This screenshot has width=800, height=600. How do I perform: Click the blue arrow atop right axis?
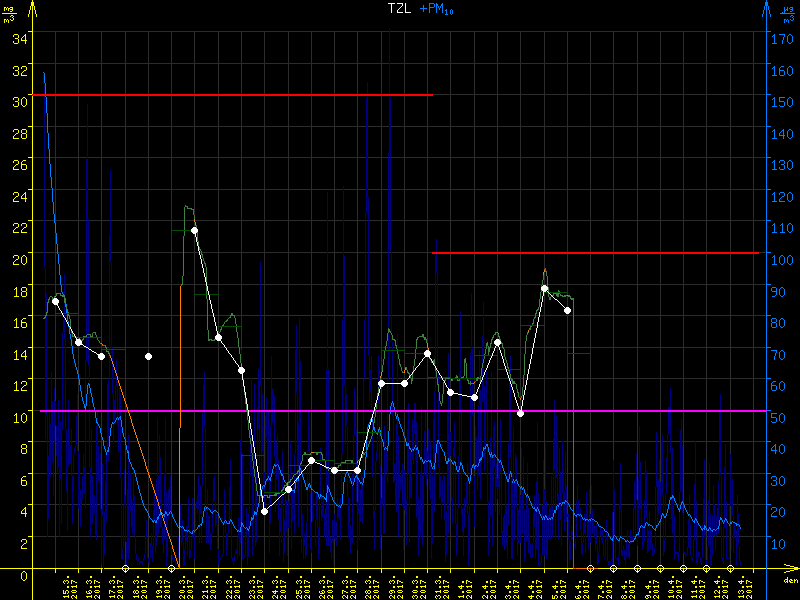pos(766,8)
